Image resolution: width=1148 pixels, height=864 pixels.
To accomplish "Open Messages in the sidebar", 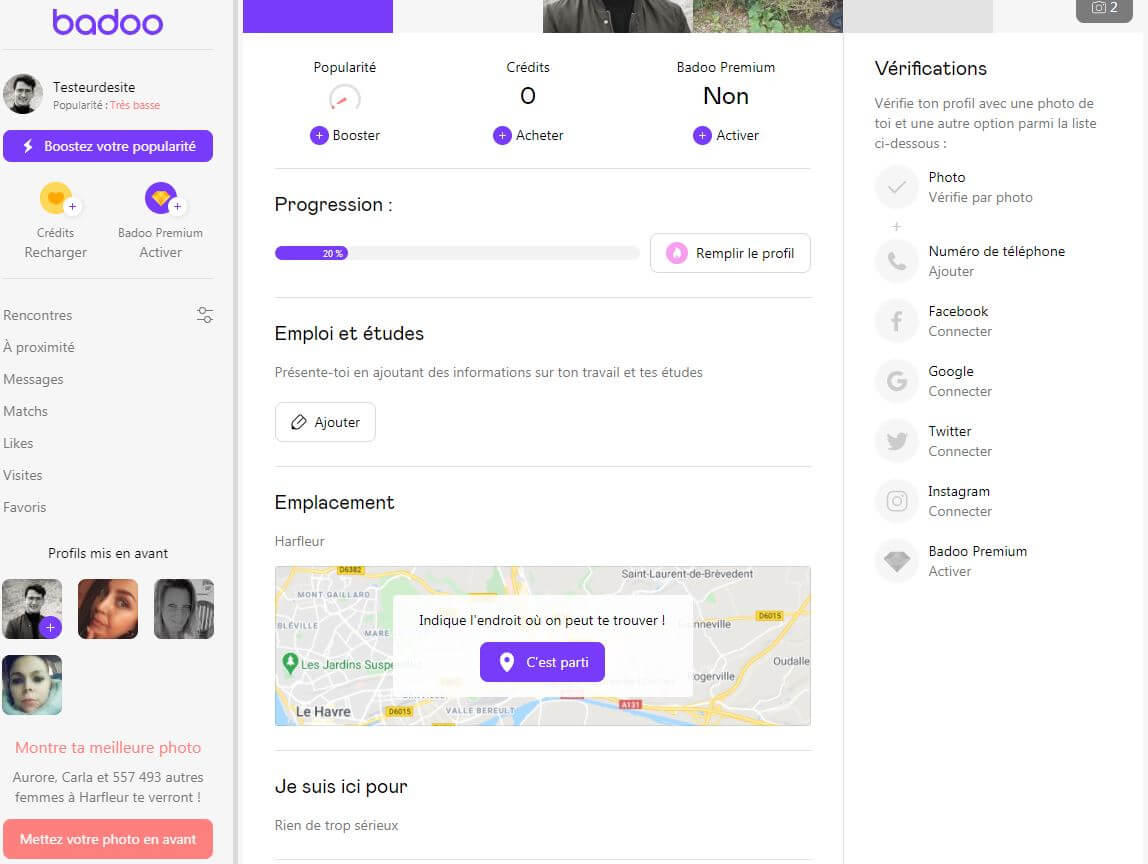I will click(x=33, y=379).
